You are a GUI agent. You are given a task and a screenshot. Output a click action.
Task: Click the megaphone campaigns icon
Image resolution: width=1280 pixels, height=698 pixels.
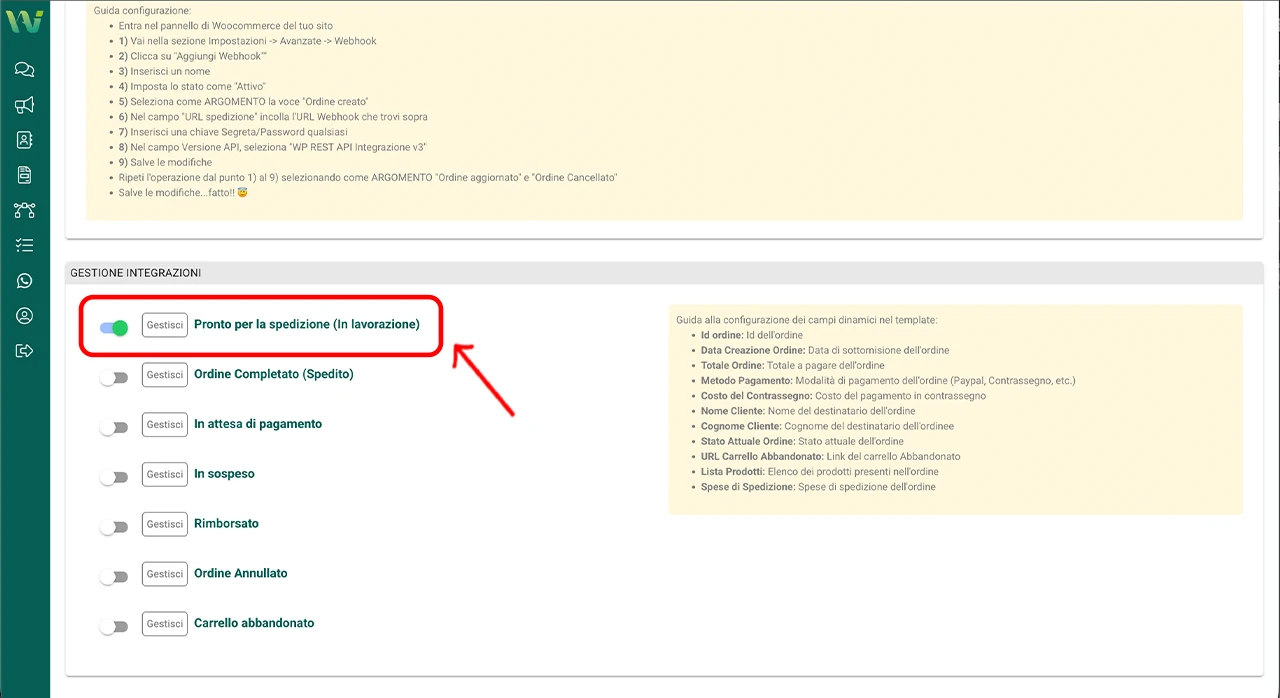[x=25, y=105]
